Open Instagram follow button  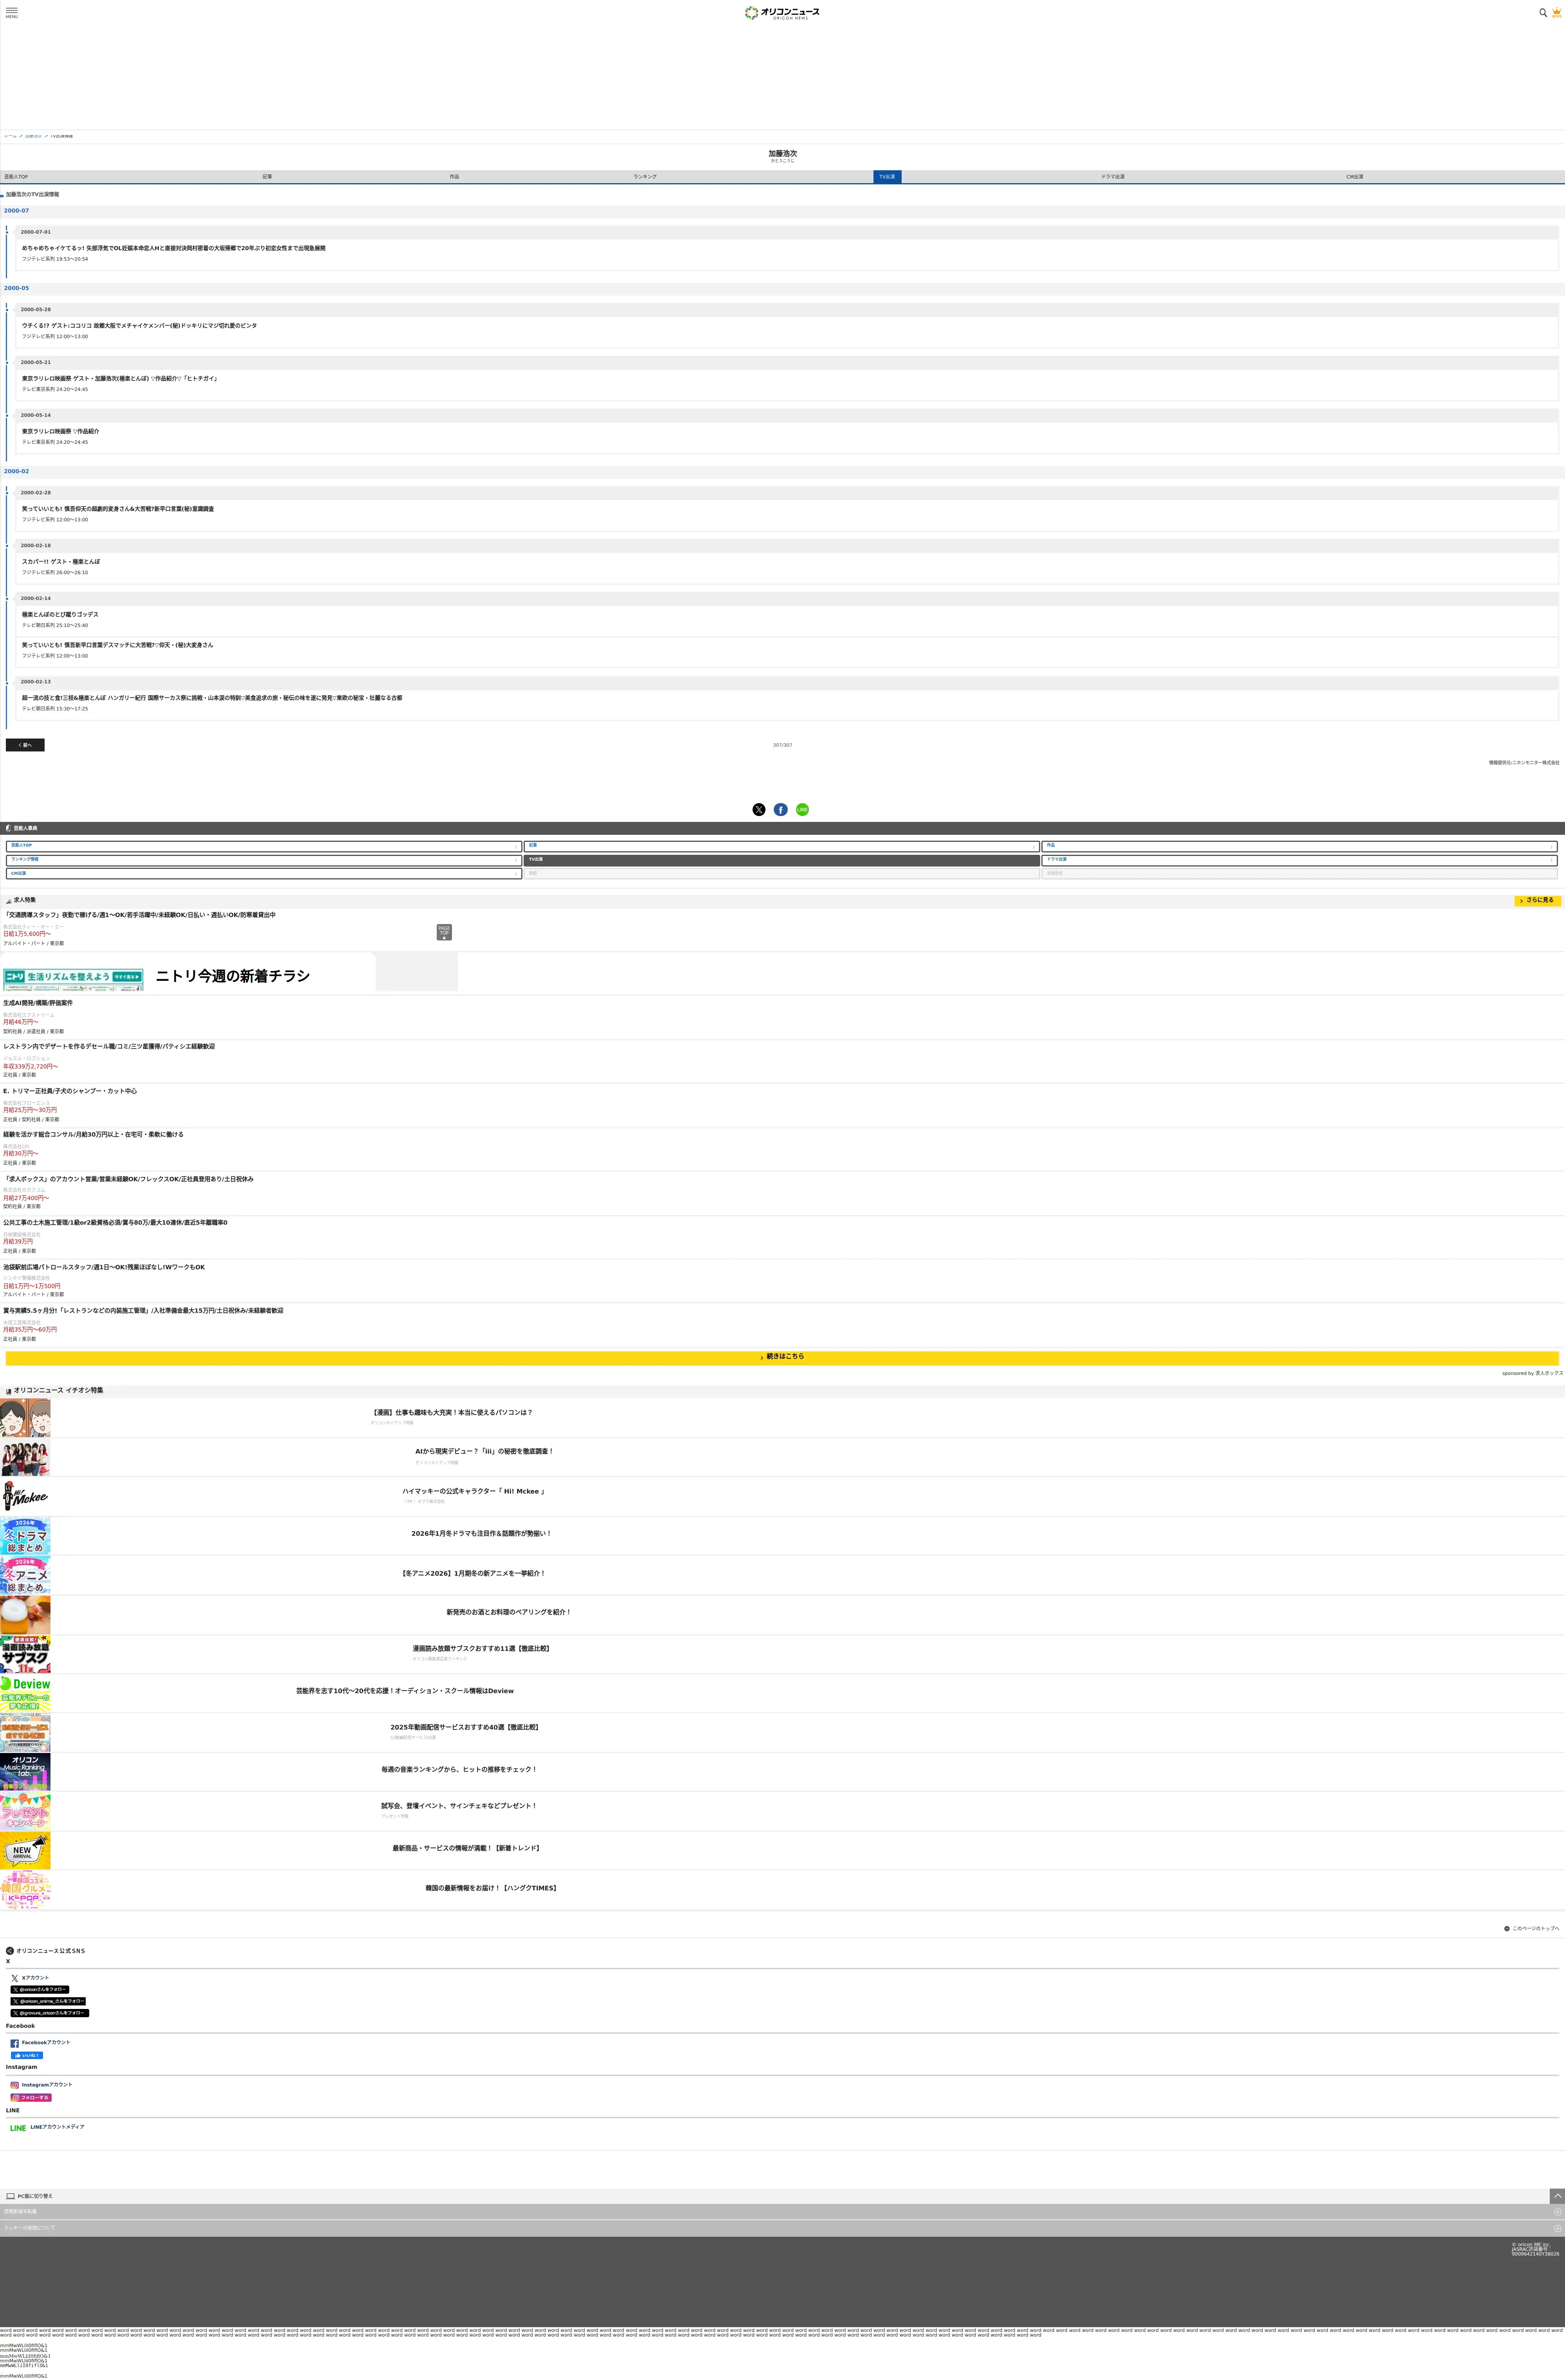click(31, 2097)
